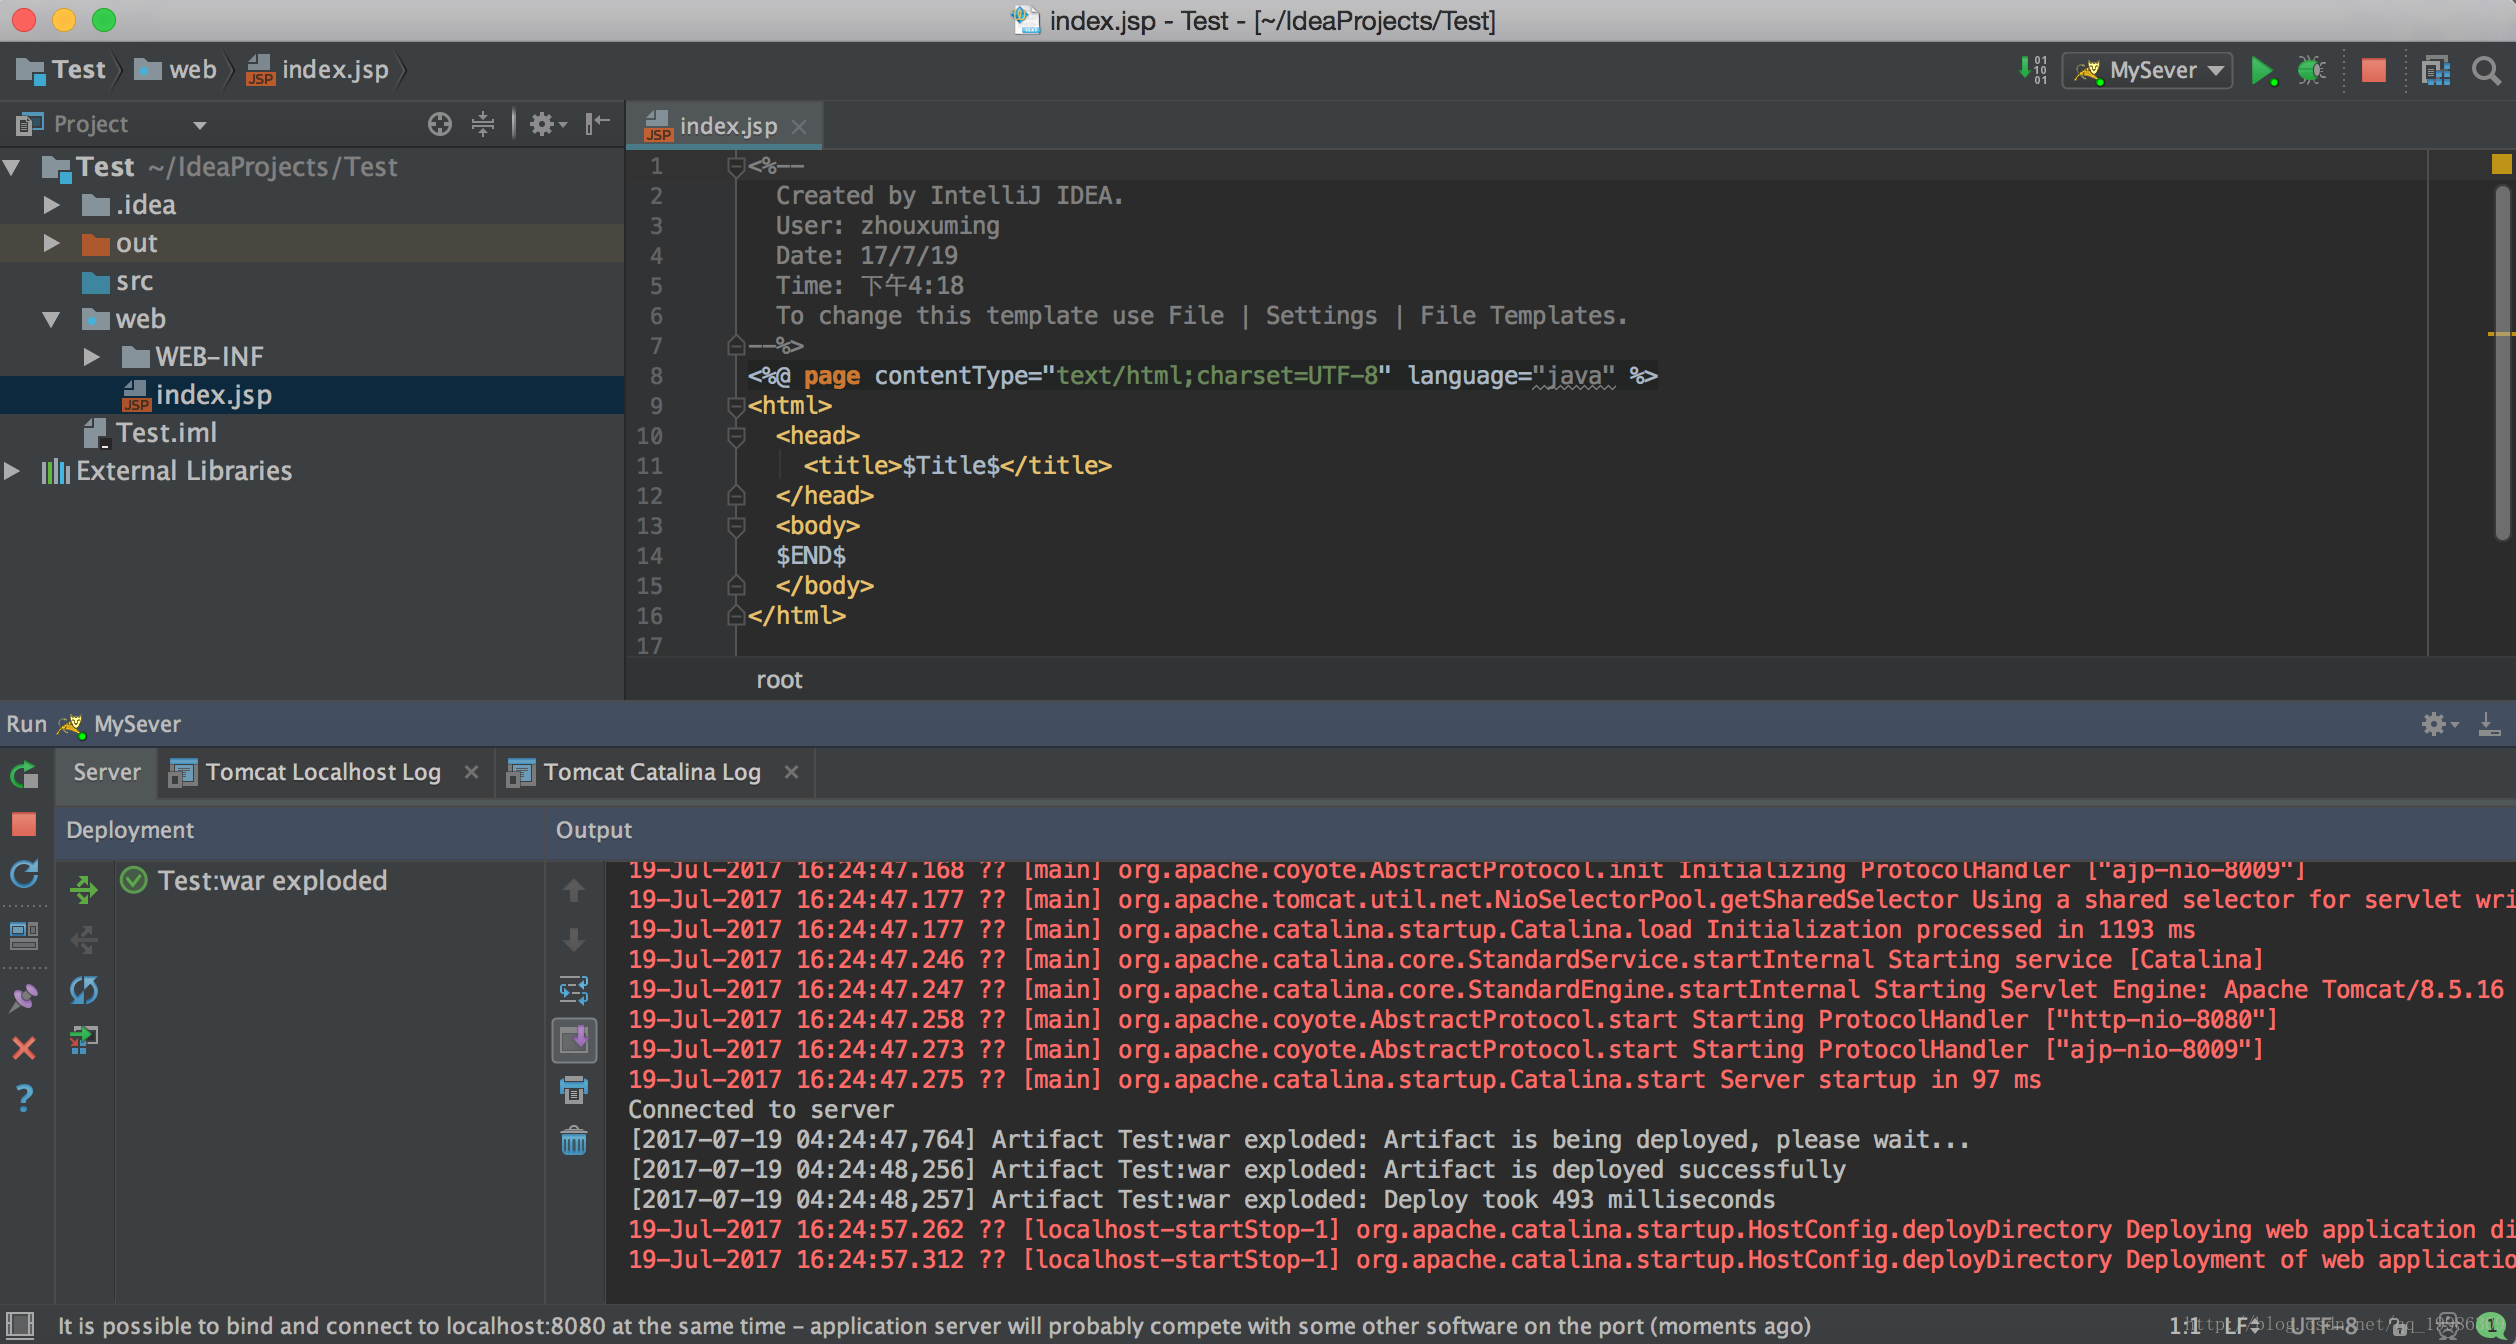Toggle the scroll-to-end button in the Output gutter

[x=574, y=1040]
